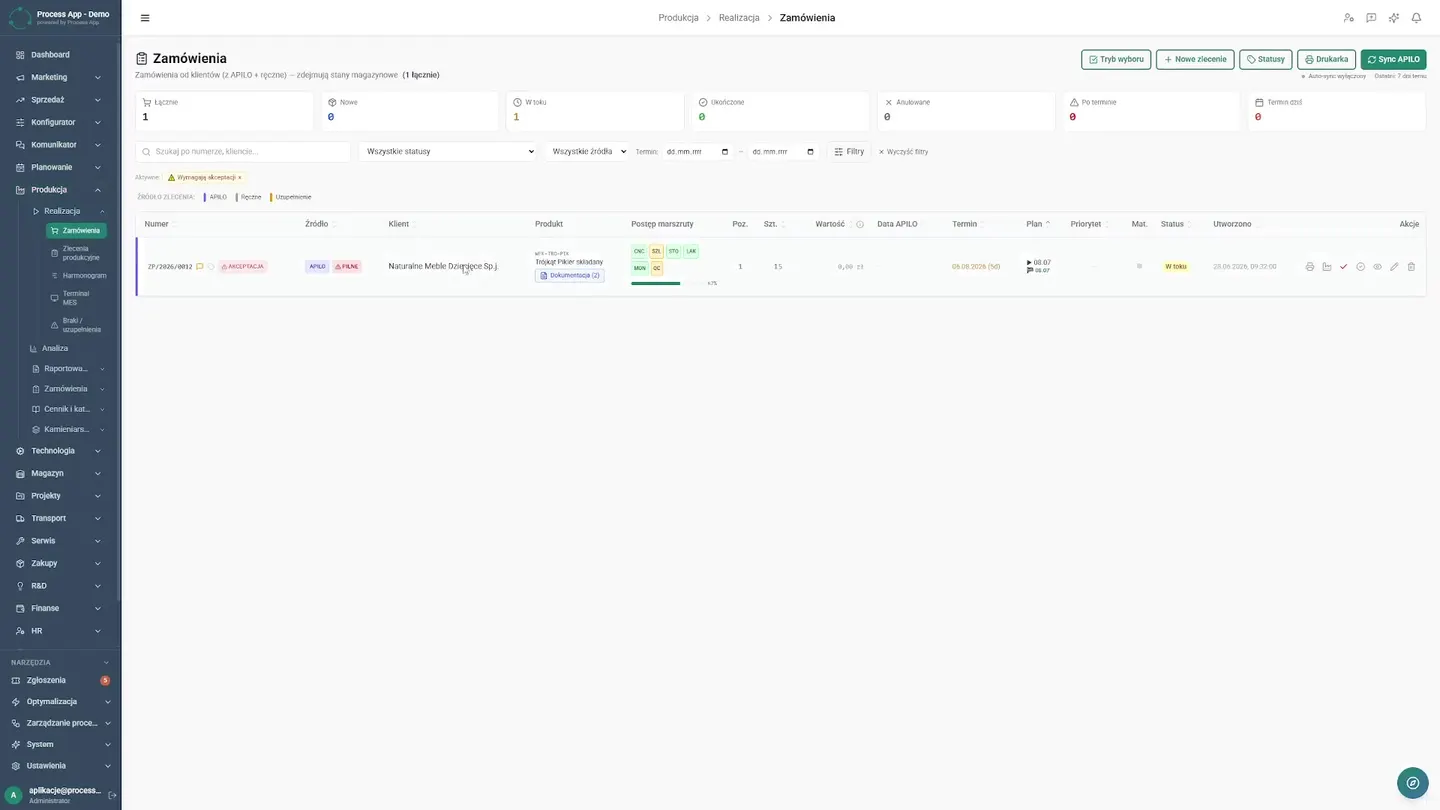Open the feedback message icon in the header

1371,18
